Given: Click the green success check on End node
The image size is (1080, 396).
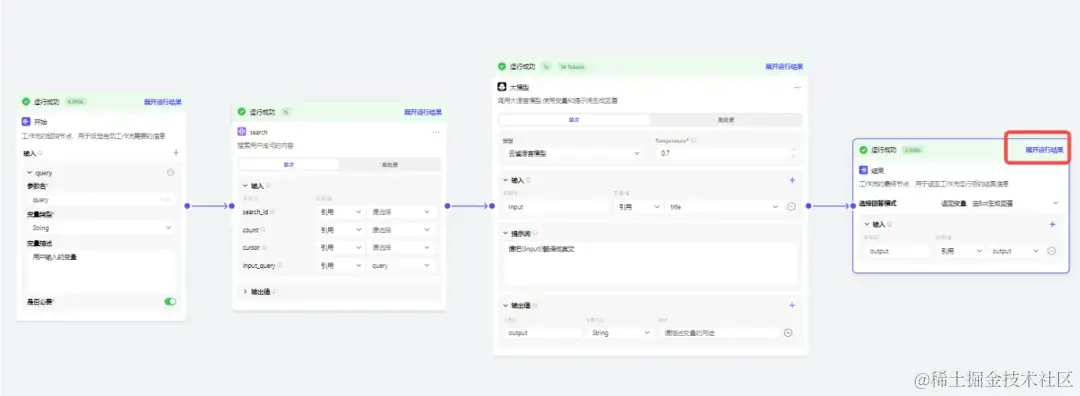Looking at the screenshot, I should [x=863, y=149].
